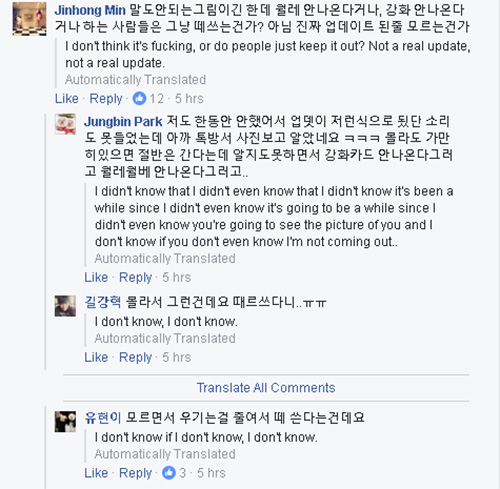Open the like count thumbs-up icon showing 12
500x489 pixels.
coord(139,98)
